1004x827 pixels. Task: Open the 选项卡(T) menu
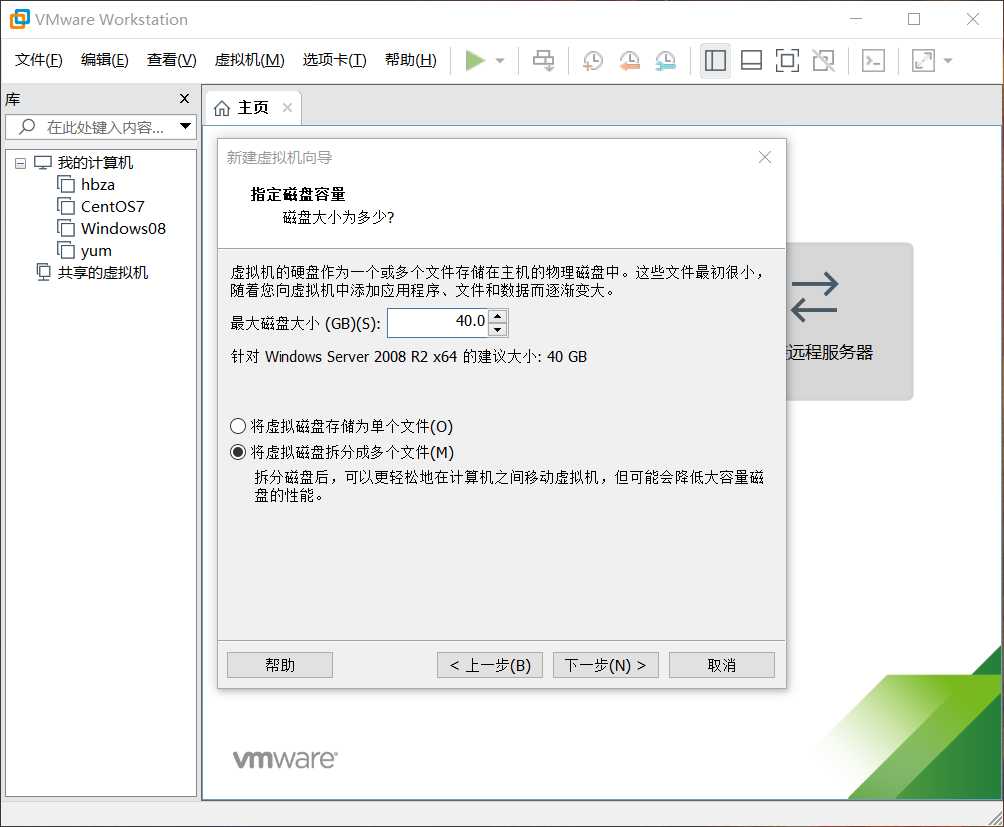(x=335, y=60)
